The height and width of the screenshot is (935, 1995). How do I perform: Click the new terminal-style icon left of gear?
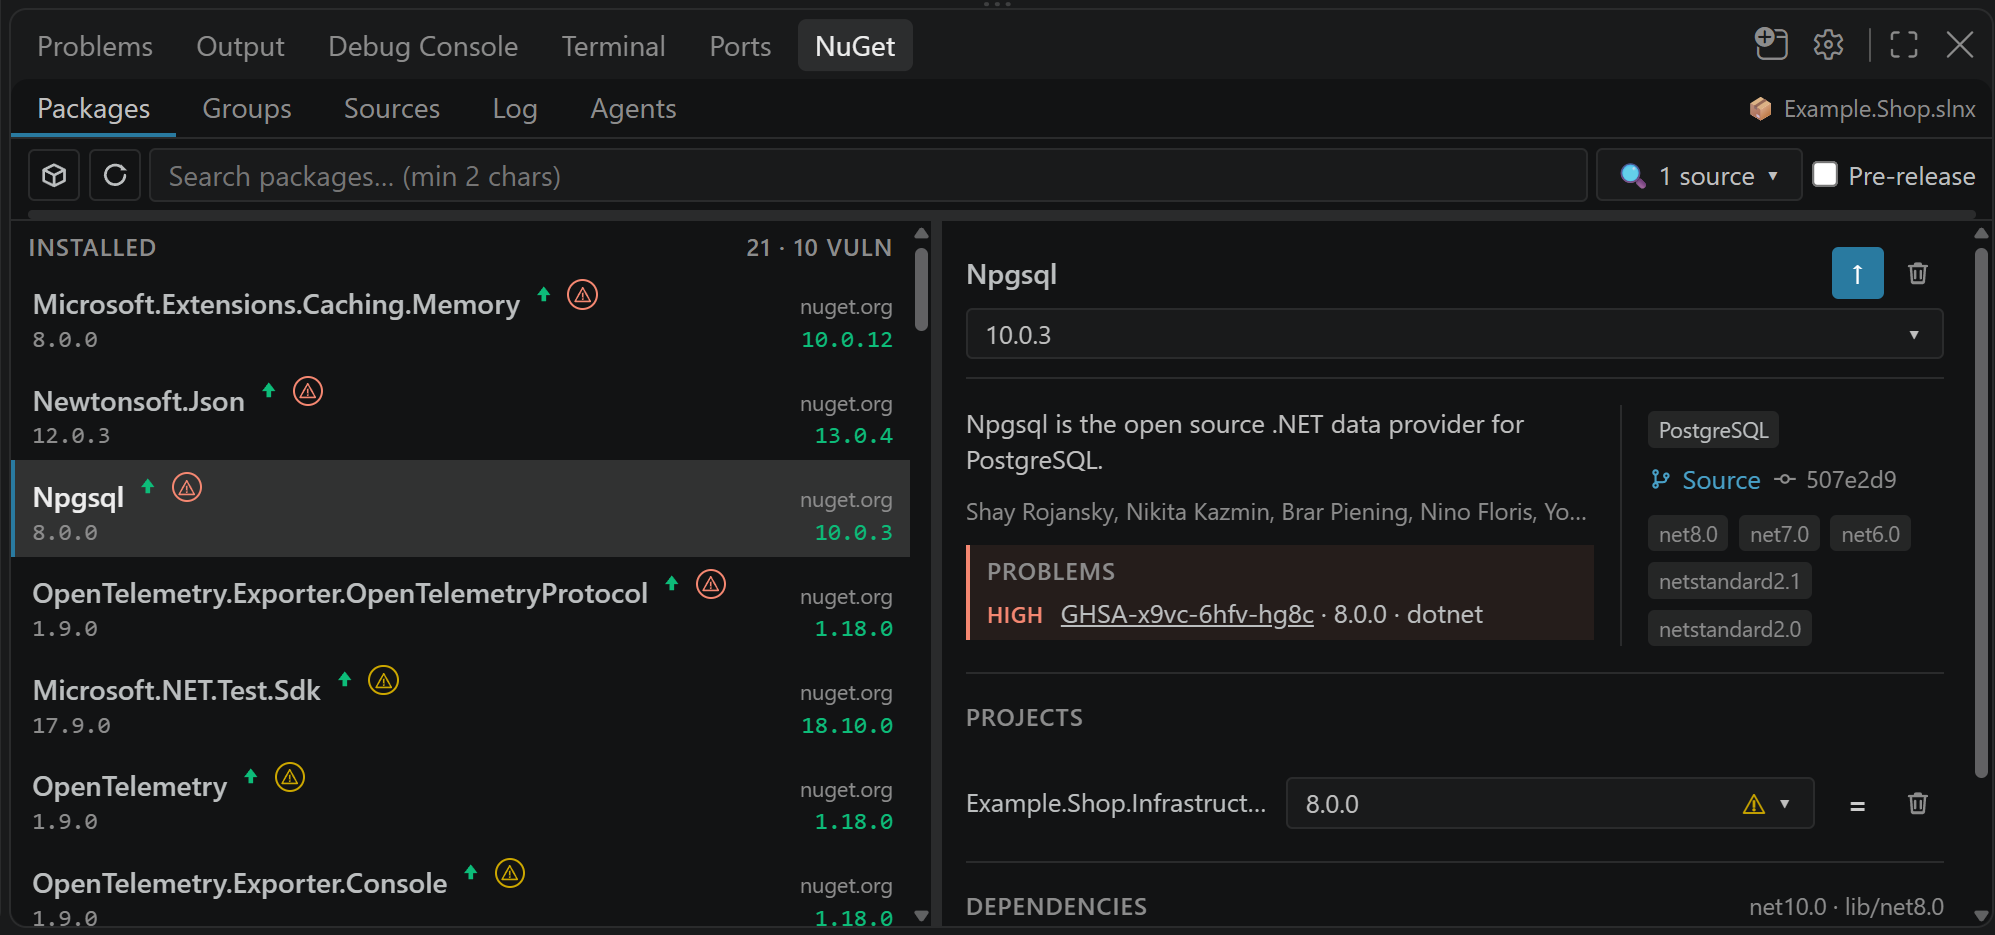1771,45
